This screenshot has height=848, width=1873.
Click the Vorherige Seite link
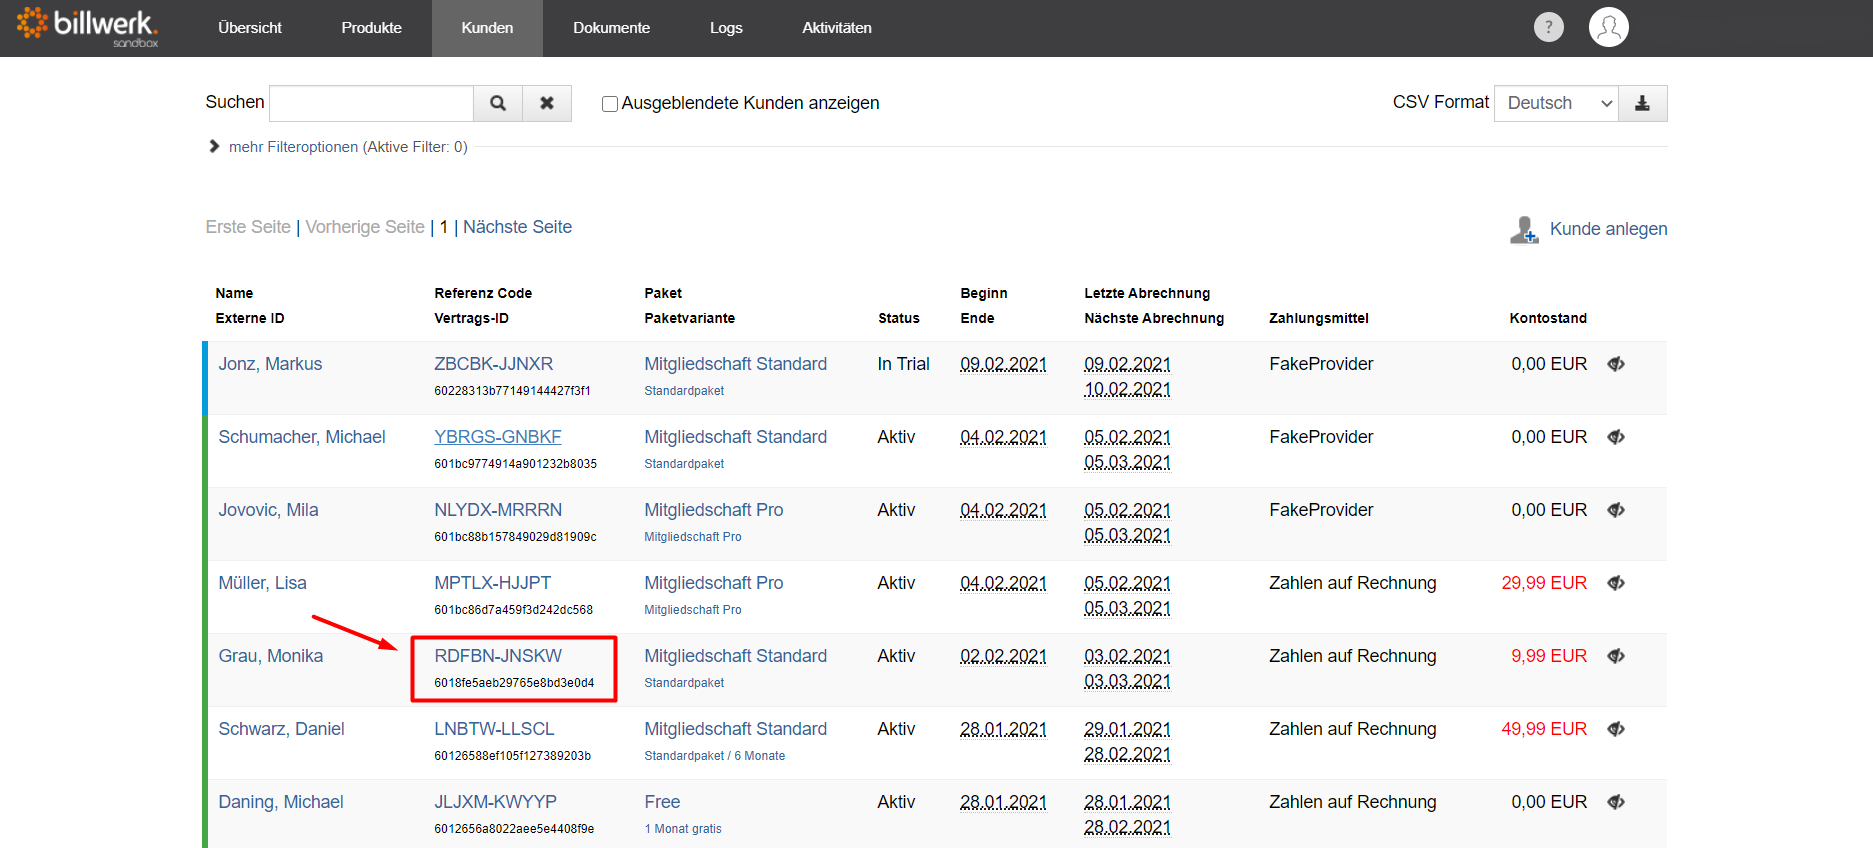(365, 227)
